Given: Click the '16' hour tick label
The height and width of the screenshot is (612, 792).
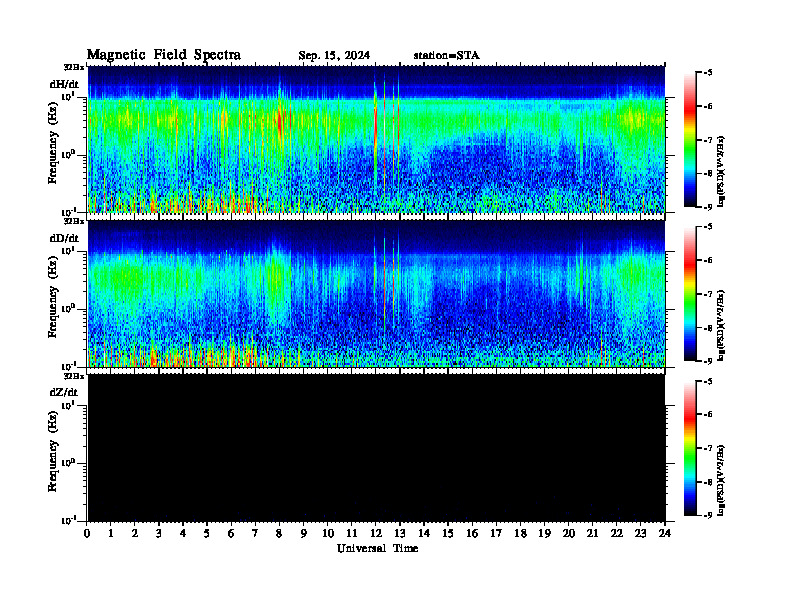Looking at the screenshot, I should tap(472, 534).
